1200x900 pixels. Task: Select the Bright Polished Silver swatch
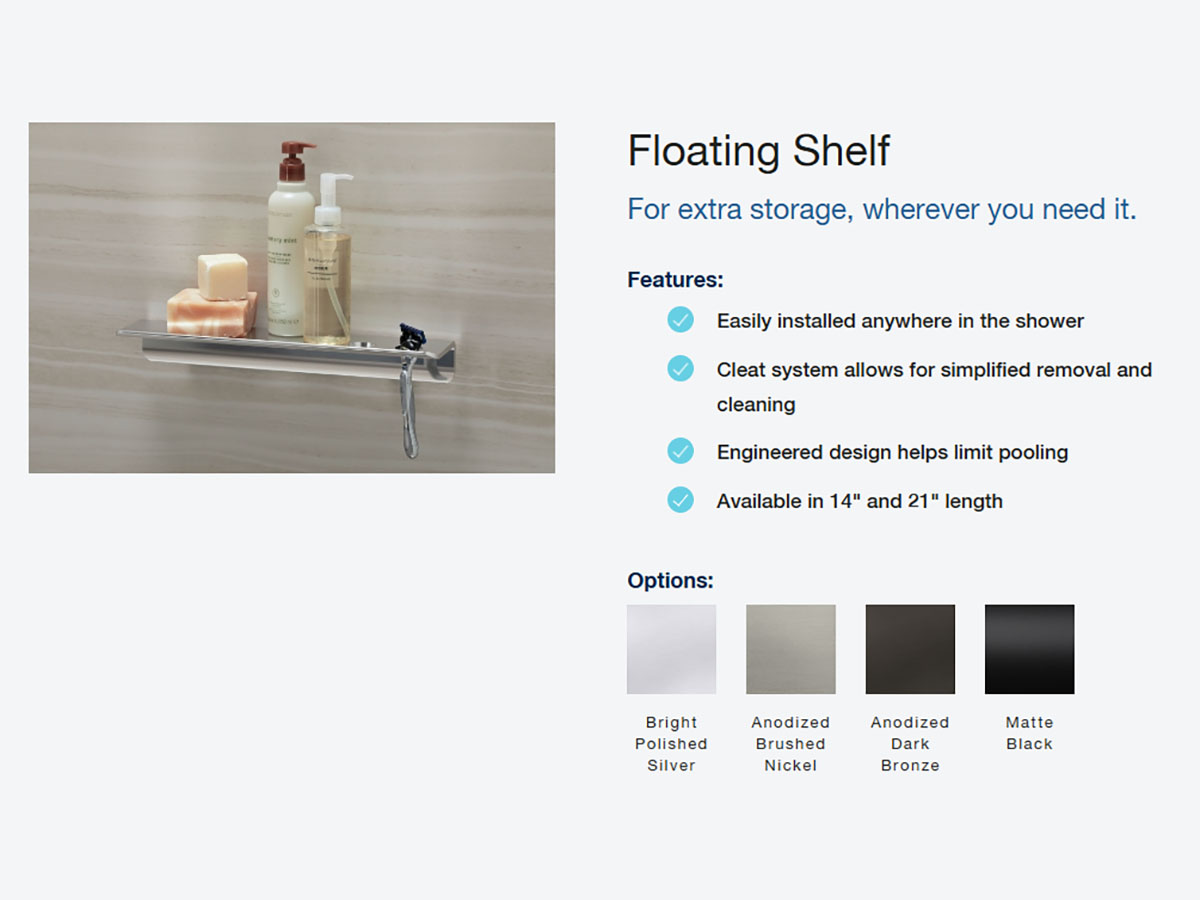pos(671,649)
